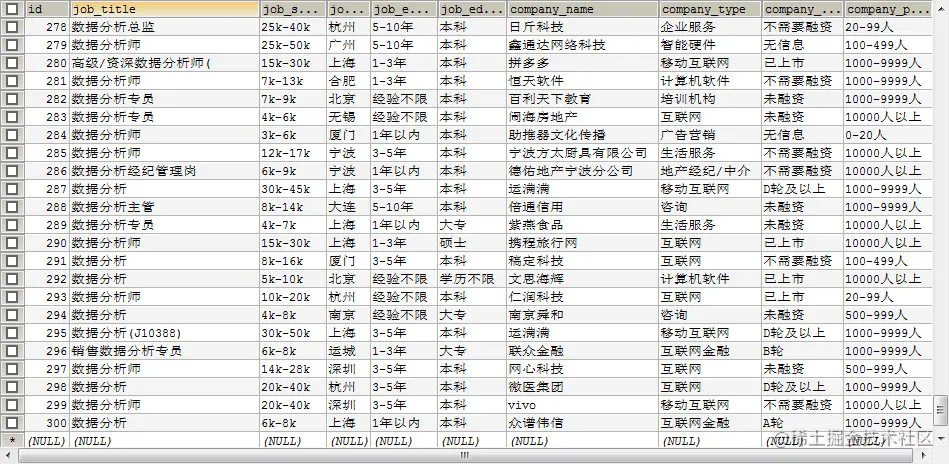This screenshot has width=949, height=464.
Task: Click the vertical scrollbar thumb
Action: click(941, 411)
